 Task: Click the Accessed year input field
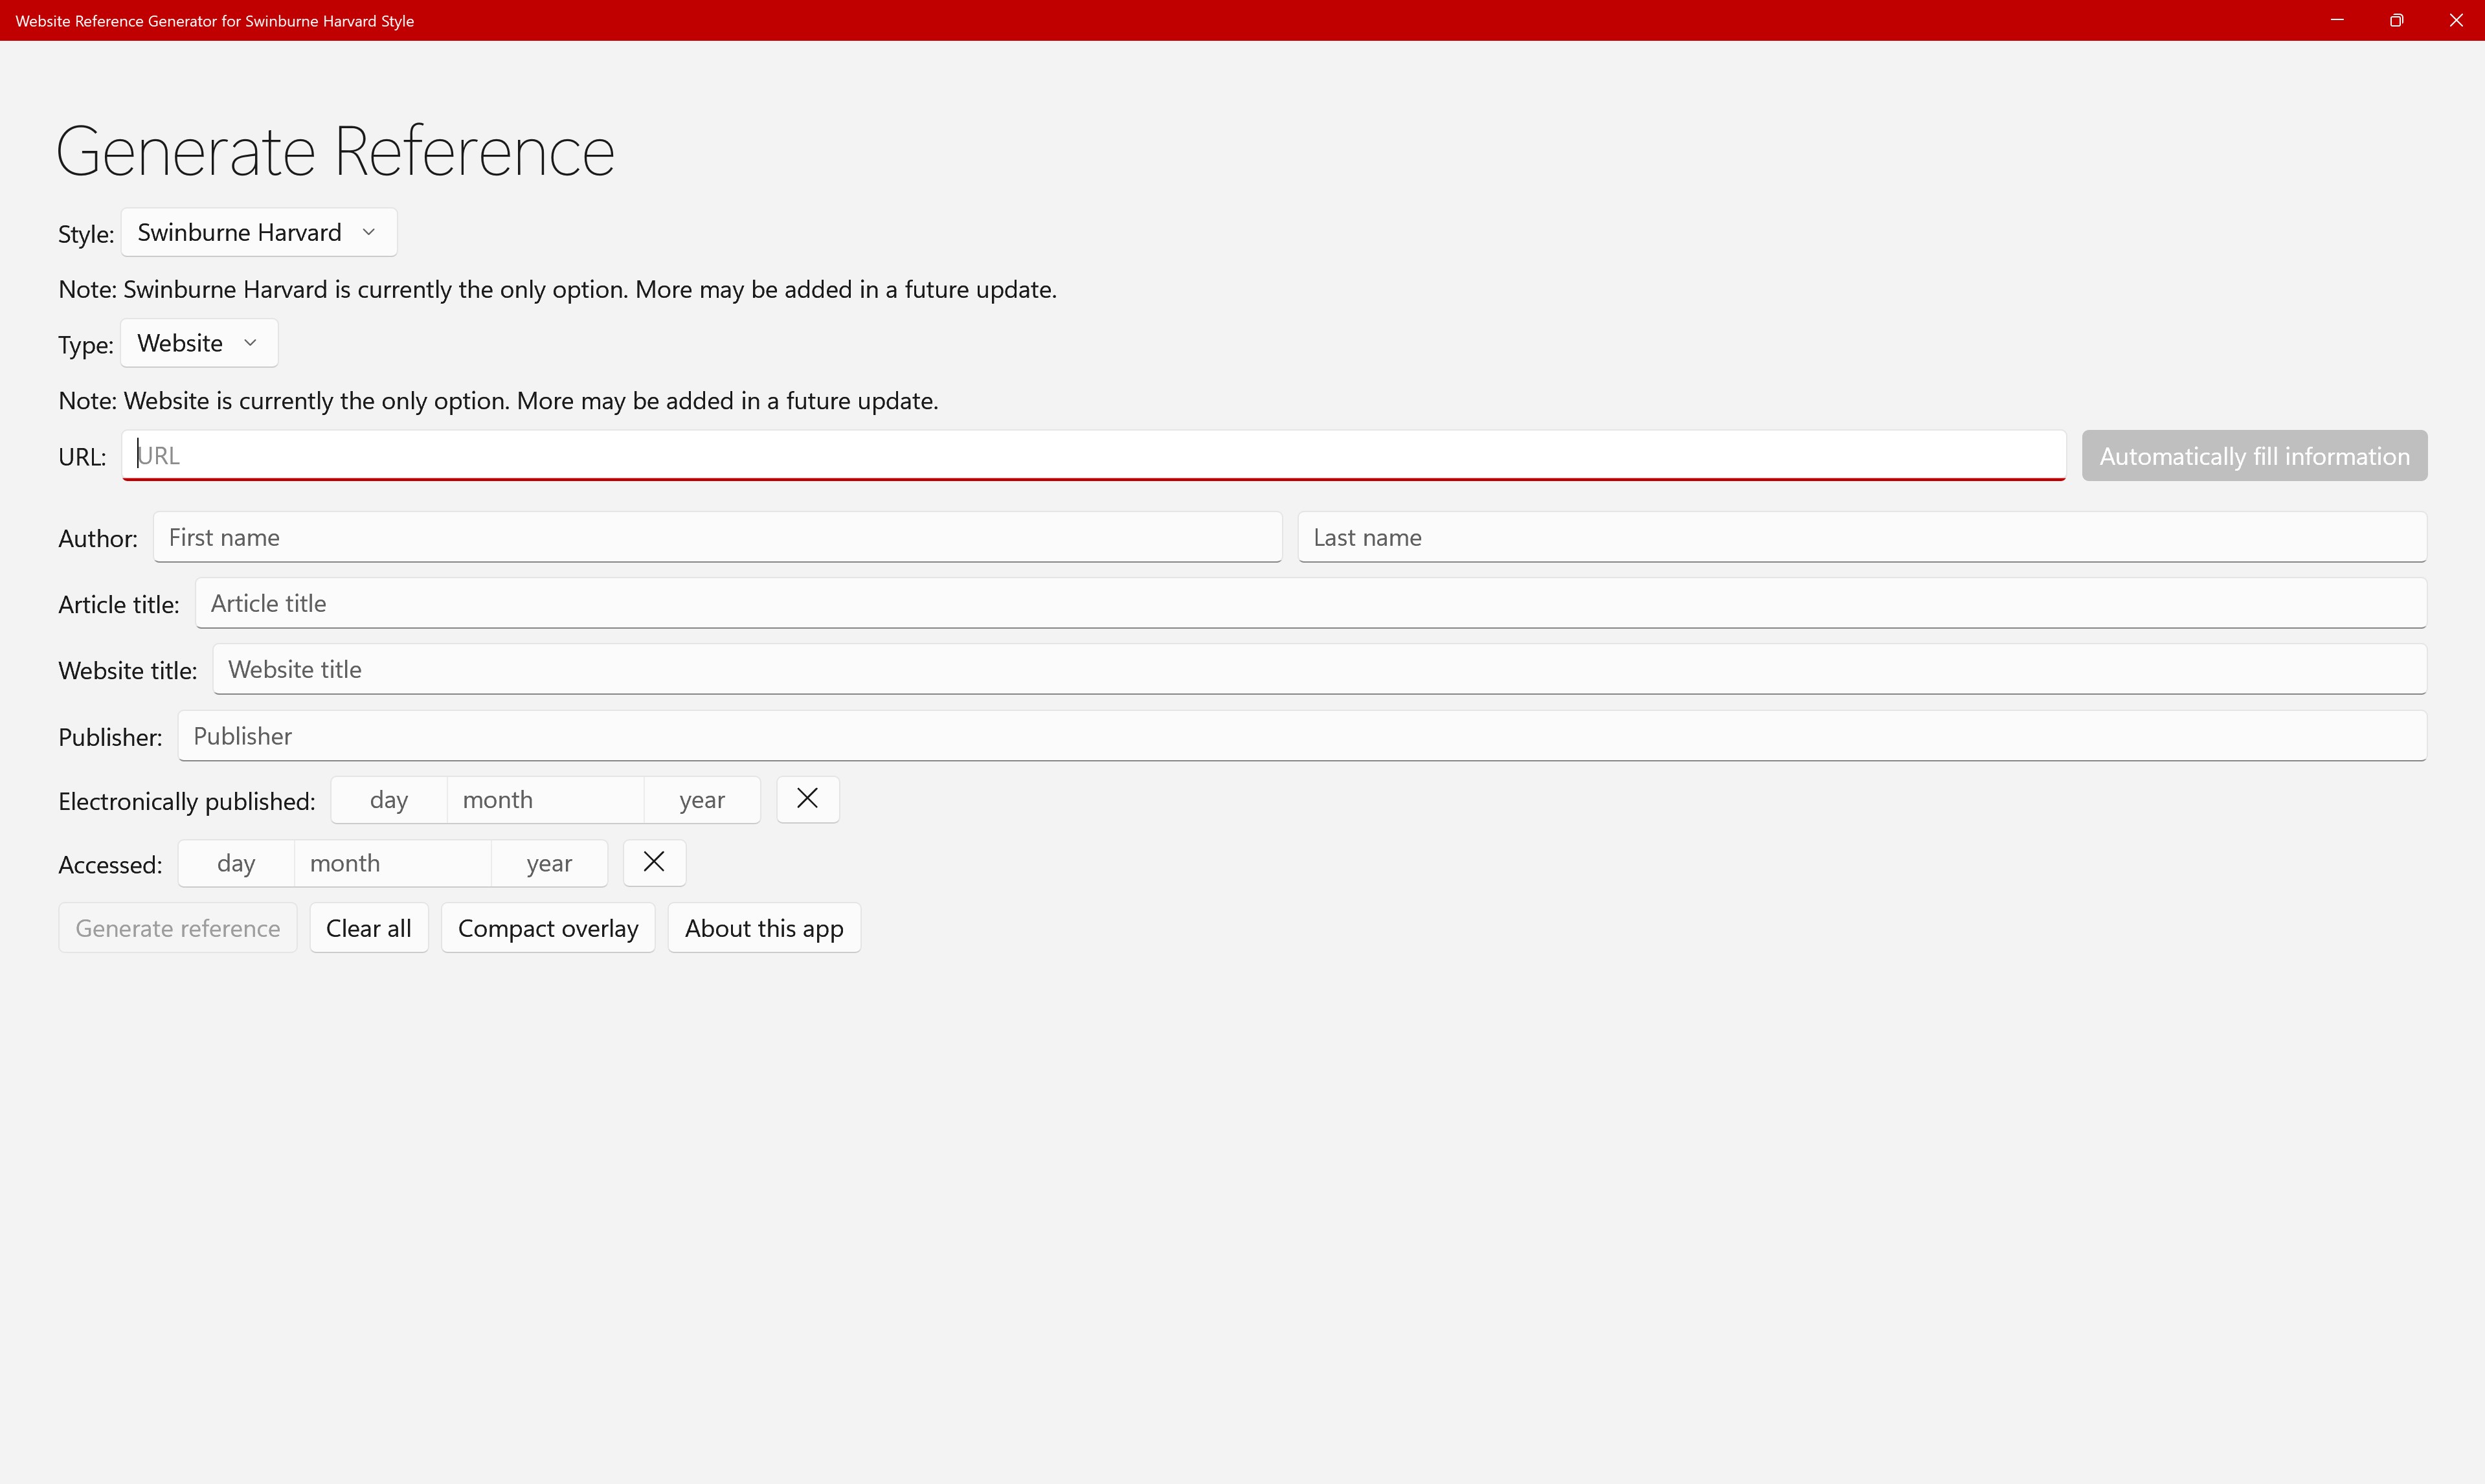click(549, 862)
